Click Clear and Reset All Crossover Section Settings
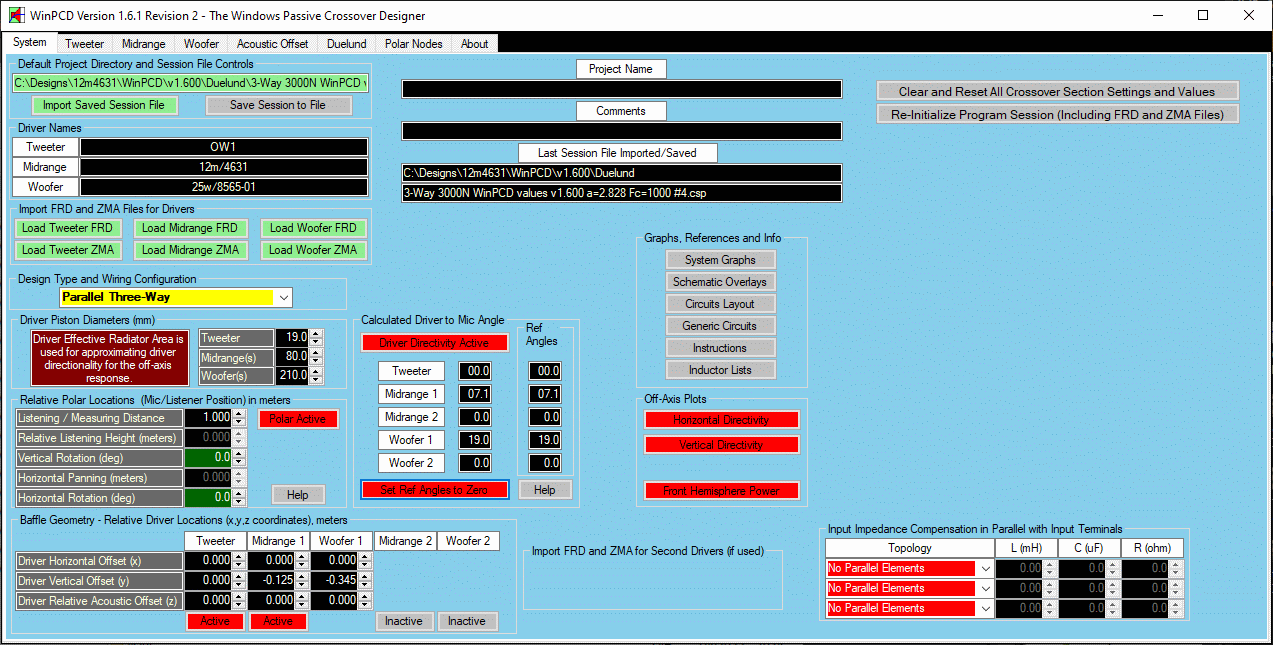 coord(1057,91)
